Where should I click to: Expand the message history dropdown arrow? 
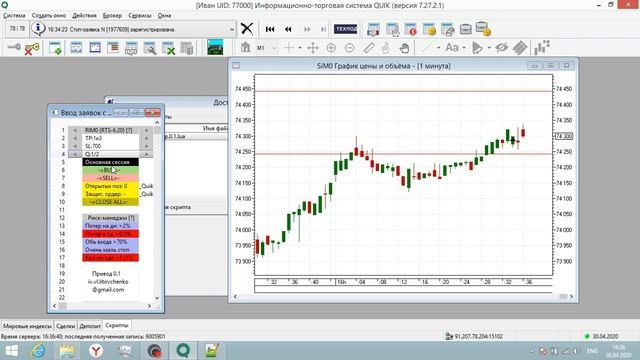point(232,29)
